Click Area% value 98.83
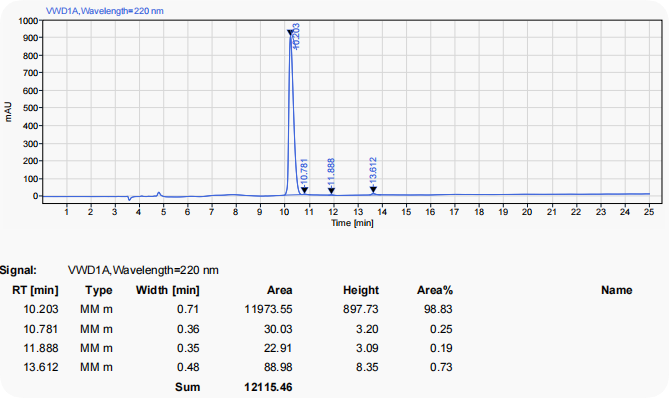669x398 pixels. click(438, 309)
